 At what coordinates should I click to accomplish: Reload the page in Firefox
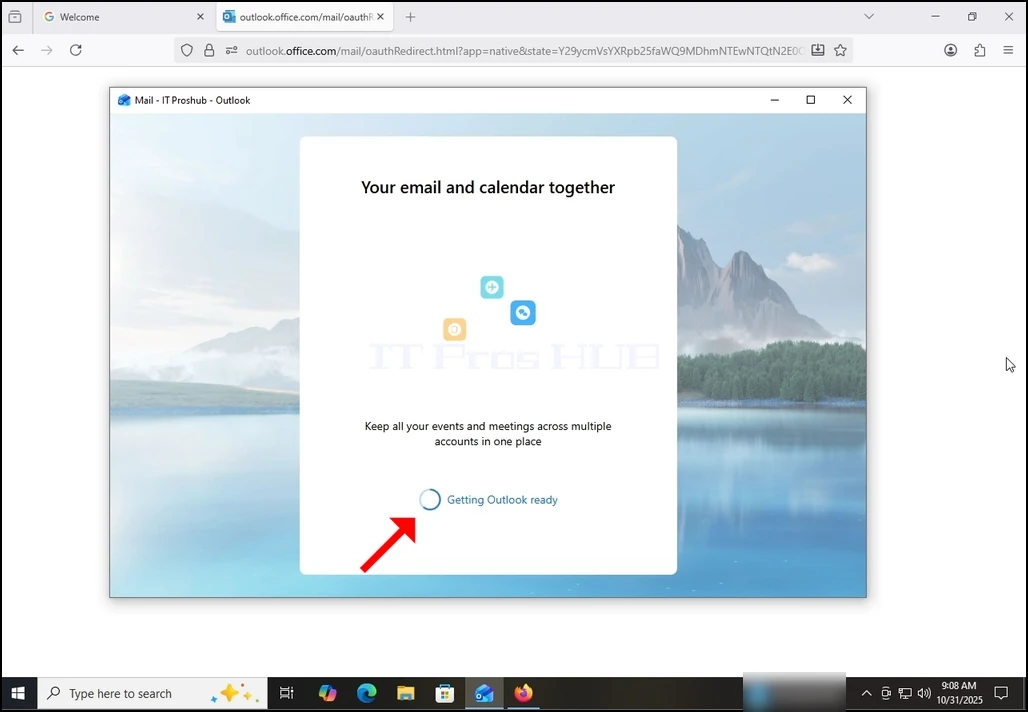point(76,50)
